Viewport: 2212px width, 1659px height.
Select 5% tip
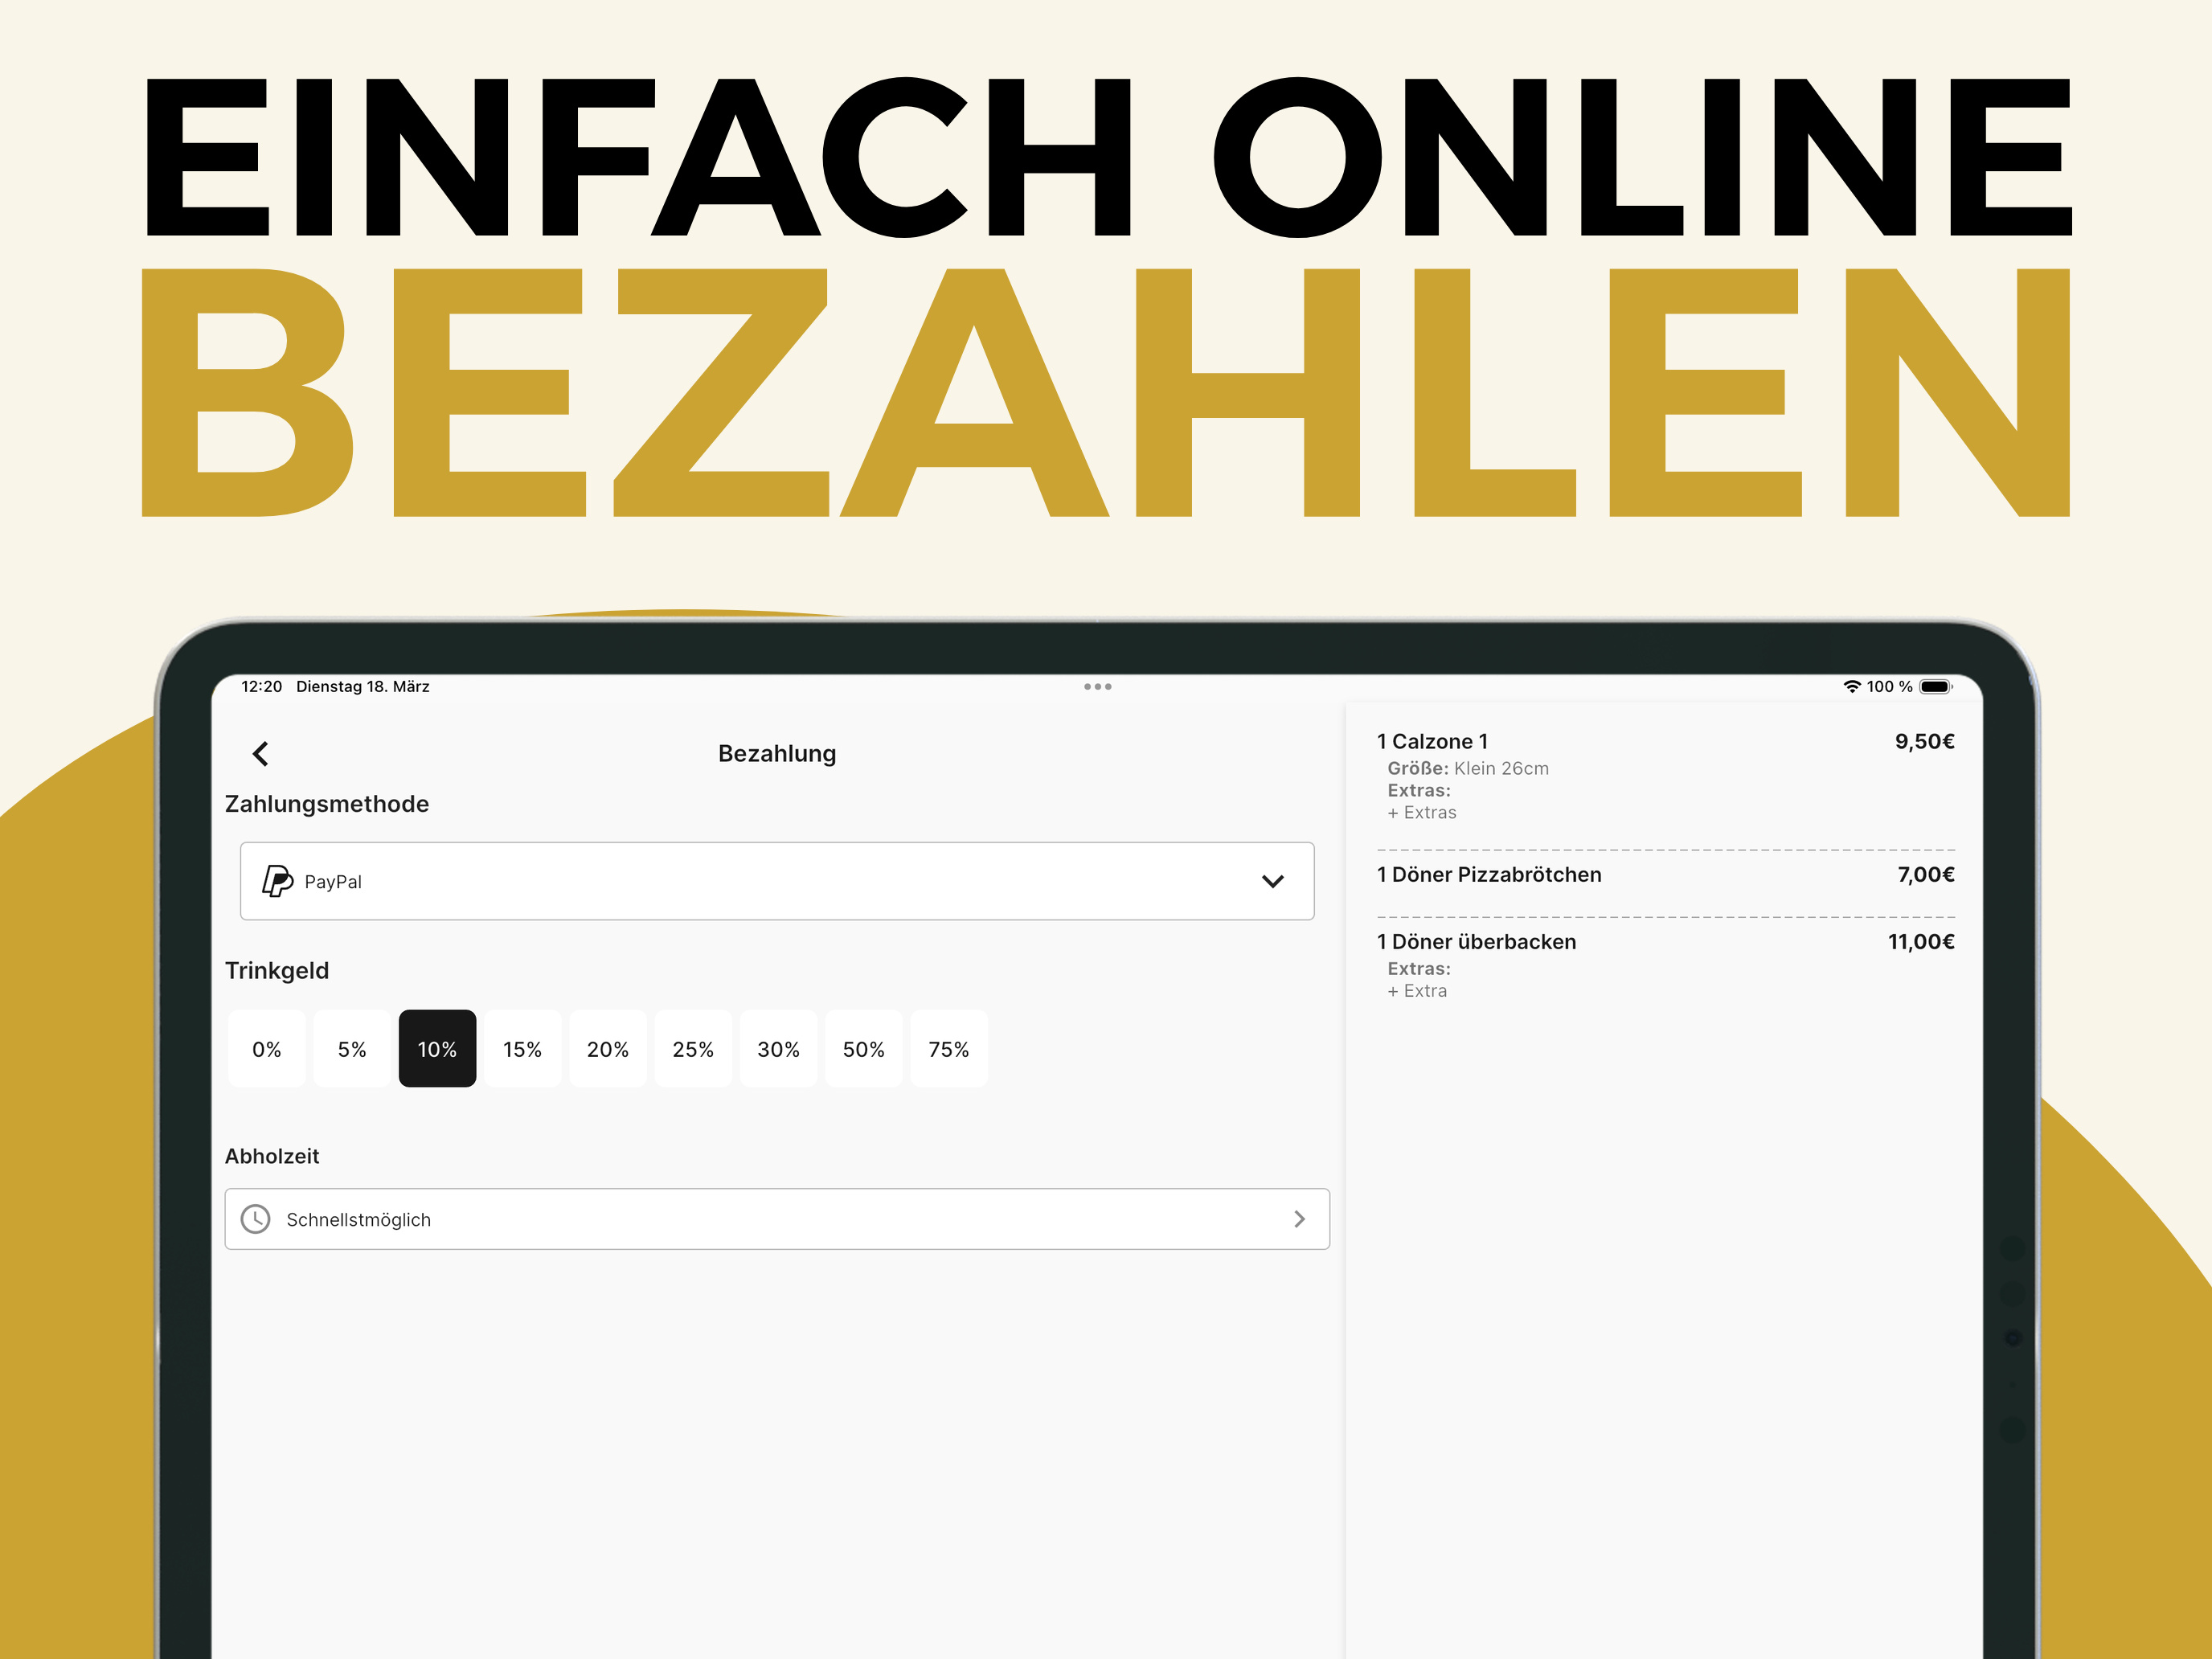[x=352, y=1049]
